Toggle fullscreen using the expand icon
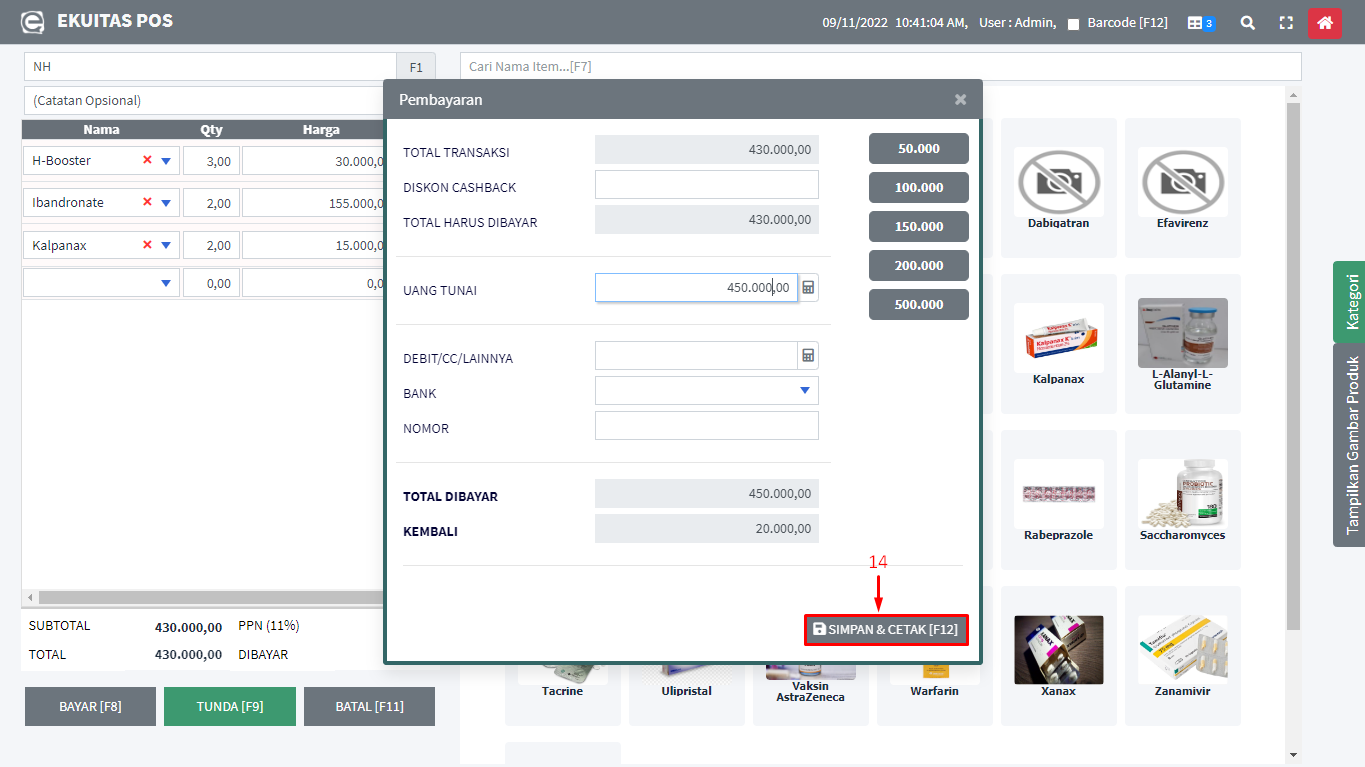The height and width of the screenshot is (767, 1365). [x=1286, y=22]
